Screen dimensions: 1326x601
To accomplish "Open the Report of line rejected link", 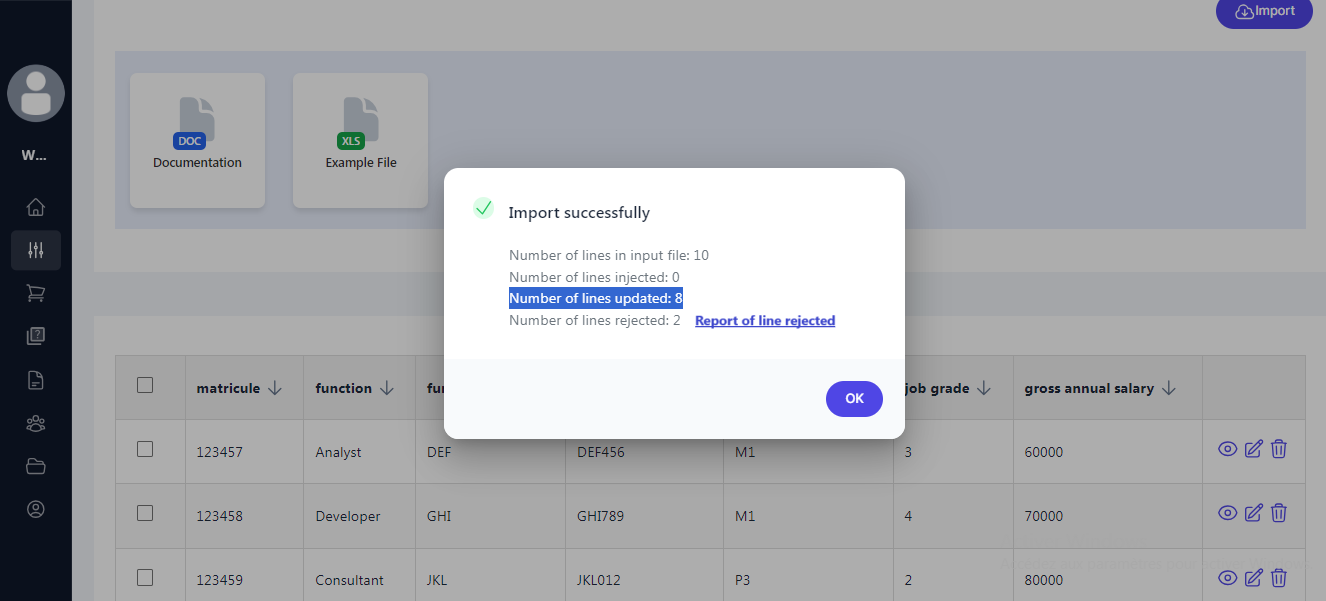I will click(765, 321).
